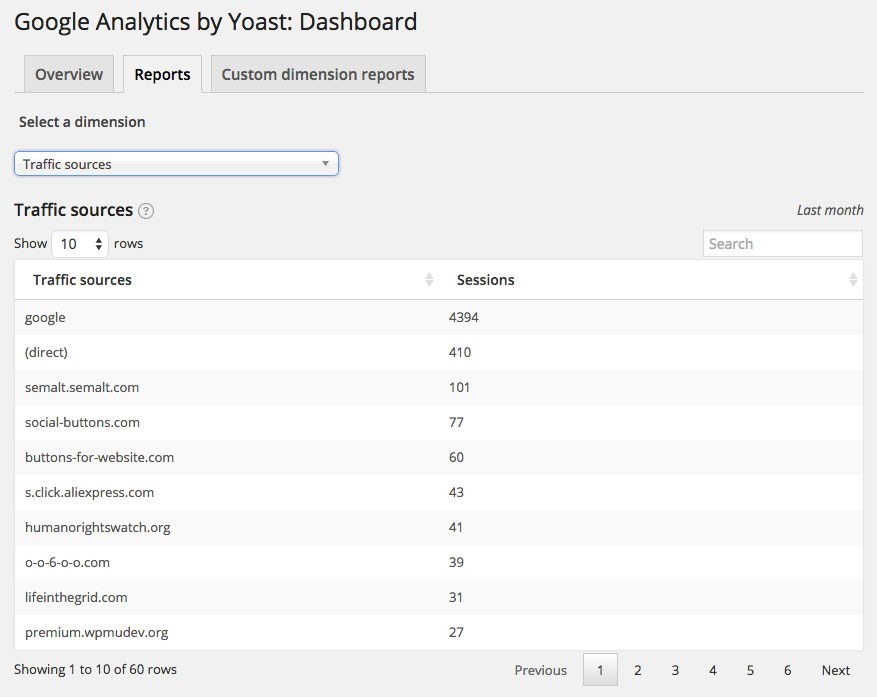Switch to the Reports tab
Image resolution: width=877 pixels, height=697 pixels.
(162, 74)
